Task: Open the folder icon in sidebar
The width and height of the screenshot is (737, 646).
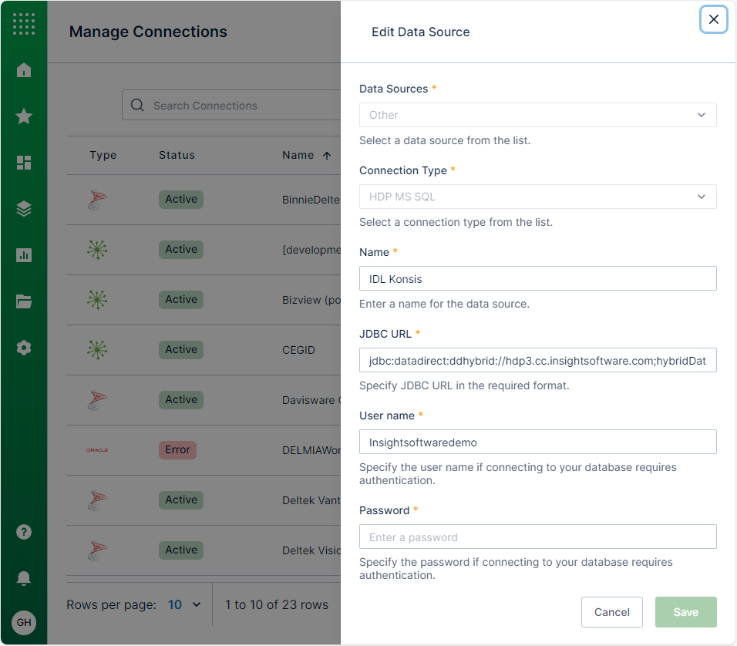Action: (x=24, y=301)
